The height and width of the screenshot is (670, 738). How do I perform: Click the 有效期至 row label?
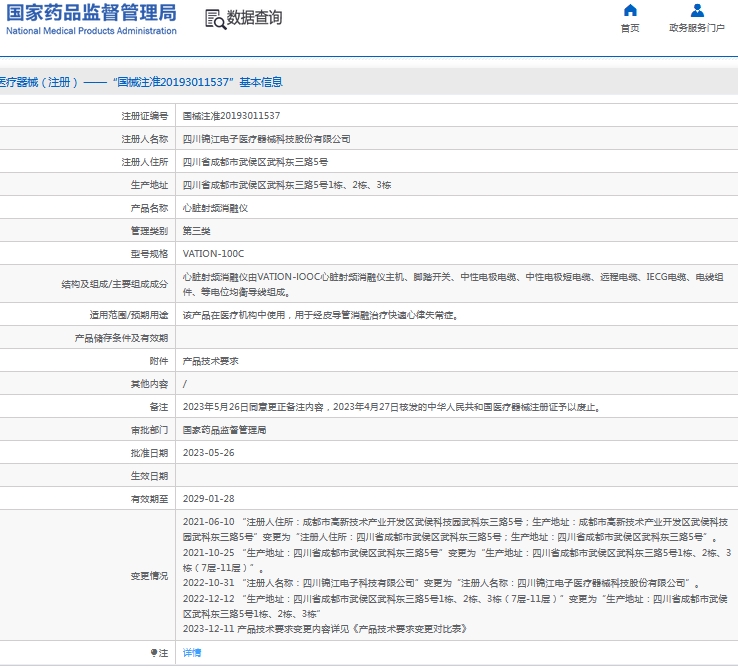tap(149, 499)
